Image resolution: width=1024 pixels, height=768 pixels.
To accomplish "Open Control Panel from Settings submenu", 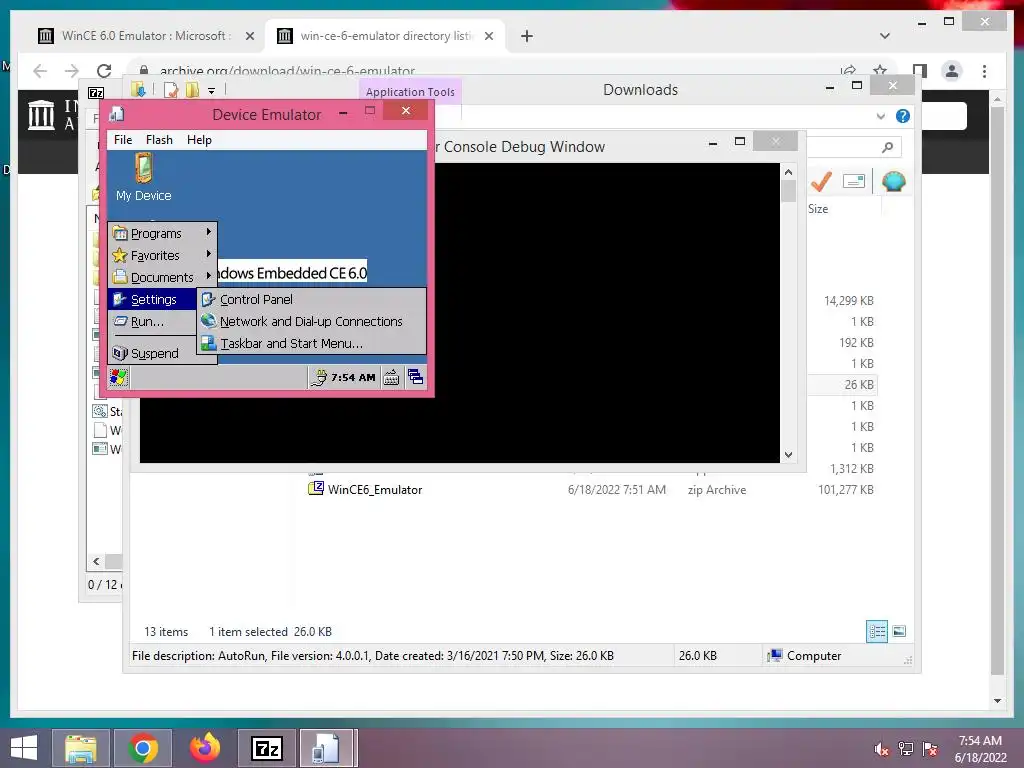I will (312, 299).
